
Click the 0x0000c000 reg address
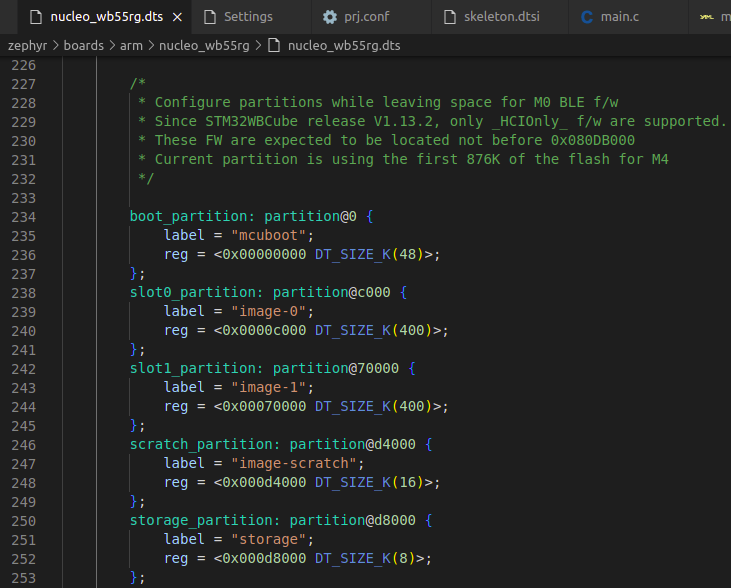(x=264, y=331)
